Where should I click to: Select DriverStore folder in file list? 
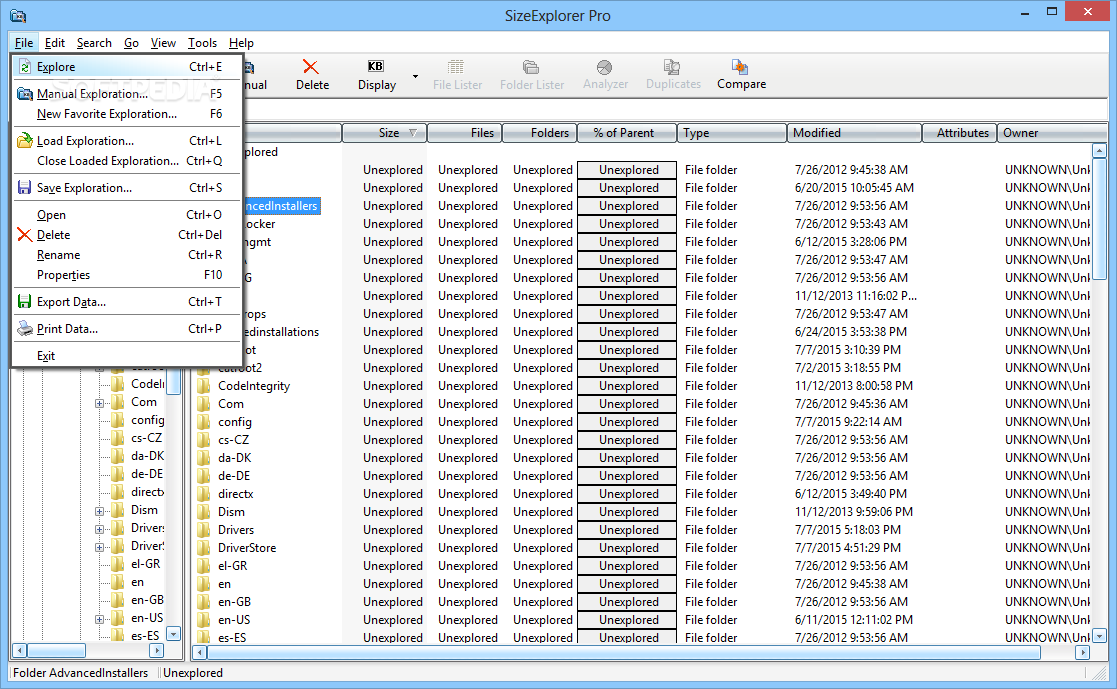click(246, 548)
